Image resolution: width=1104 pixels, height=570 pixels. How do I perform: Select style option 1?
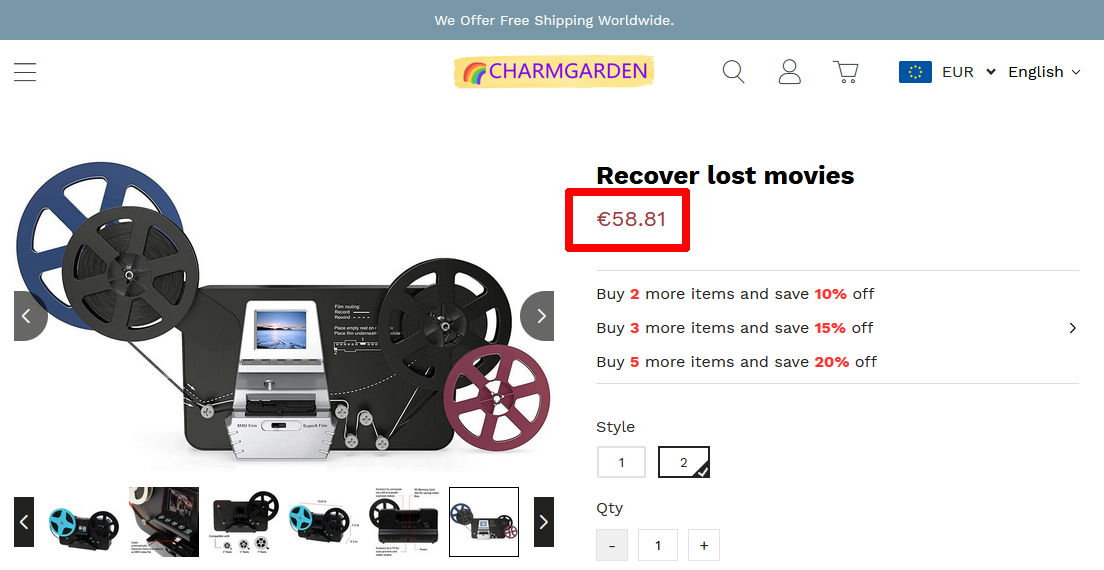(621, 462)
